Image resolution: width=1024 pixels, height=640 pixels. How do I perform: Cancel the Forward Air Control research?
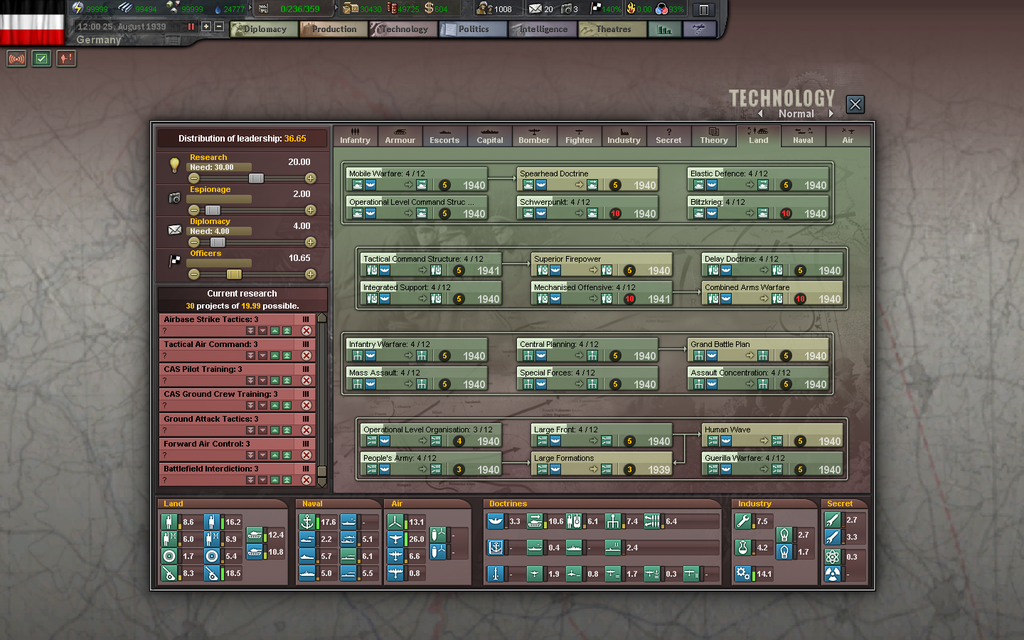point(306,455)
